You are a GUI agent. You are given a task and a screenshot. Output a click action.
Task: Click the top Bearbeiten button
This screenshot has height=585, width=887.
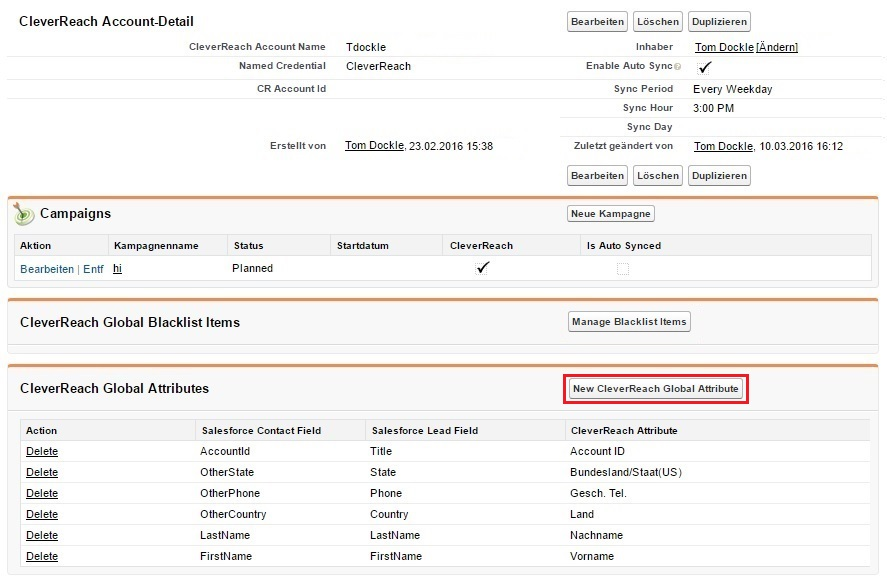[x=597, y=21]
